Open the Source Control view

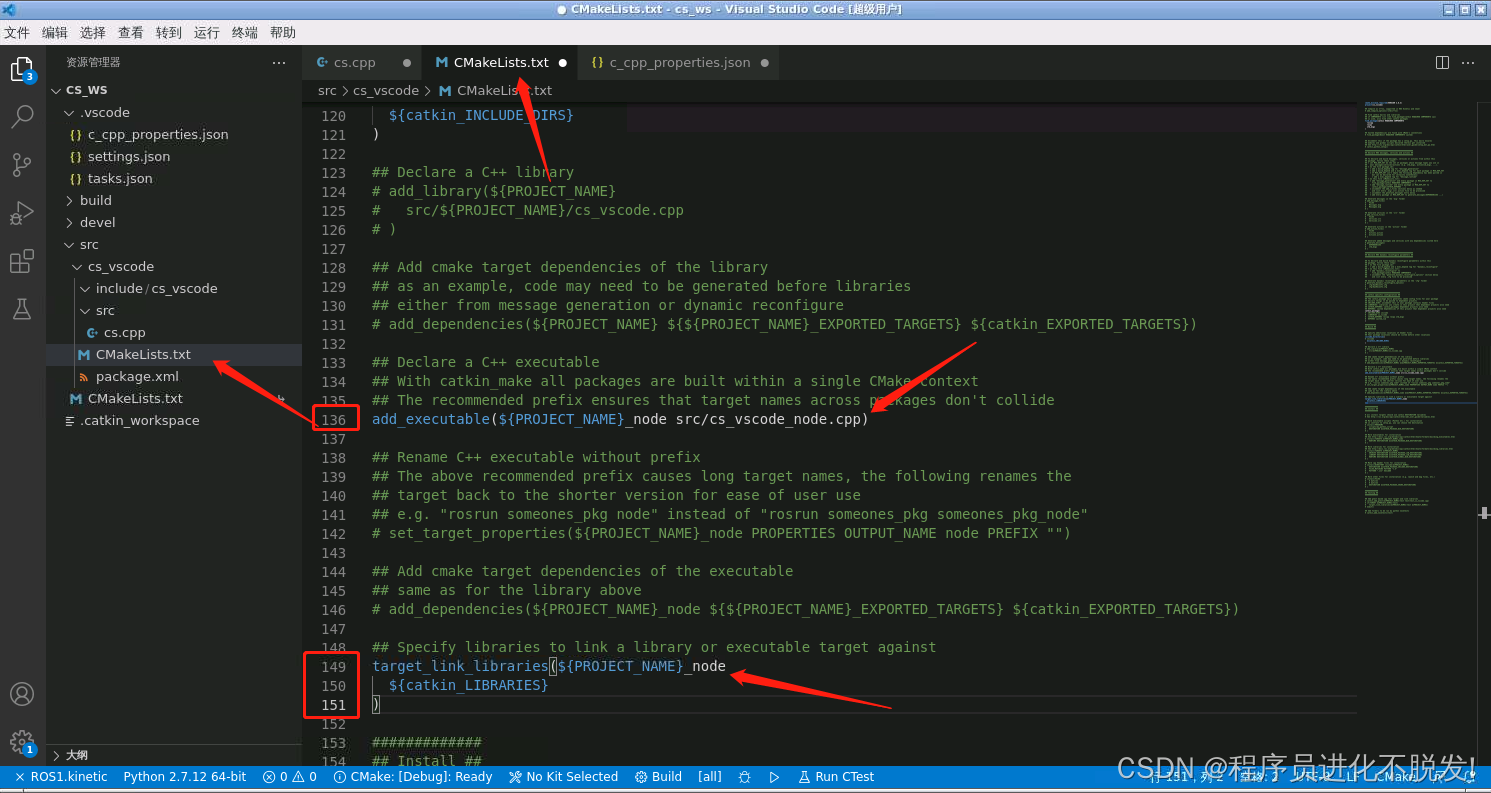[22, 165]
